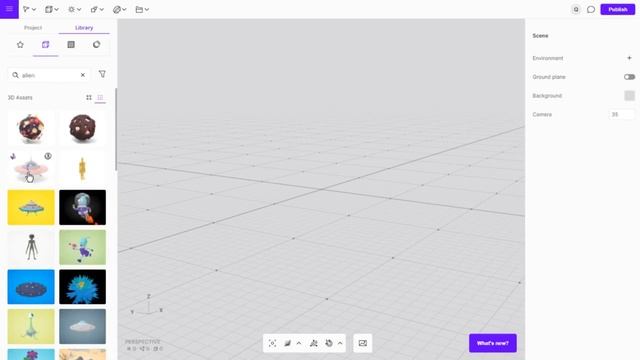
Task: Click the shapes/transform tool icon
Action: coord(94,9)
